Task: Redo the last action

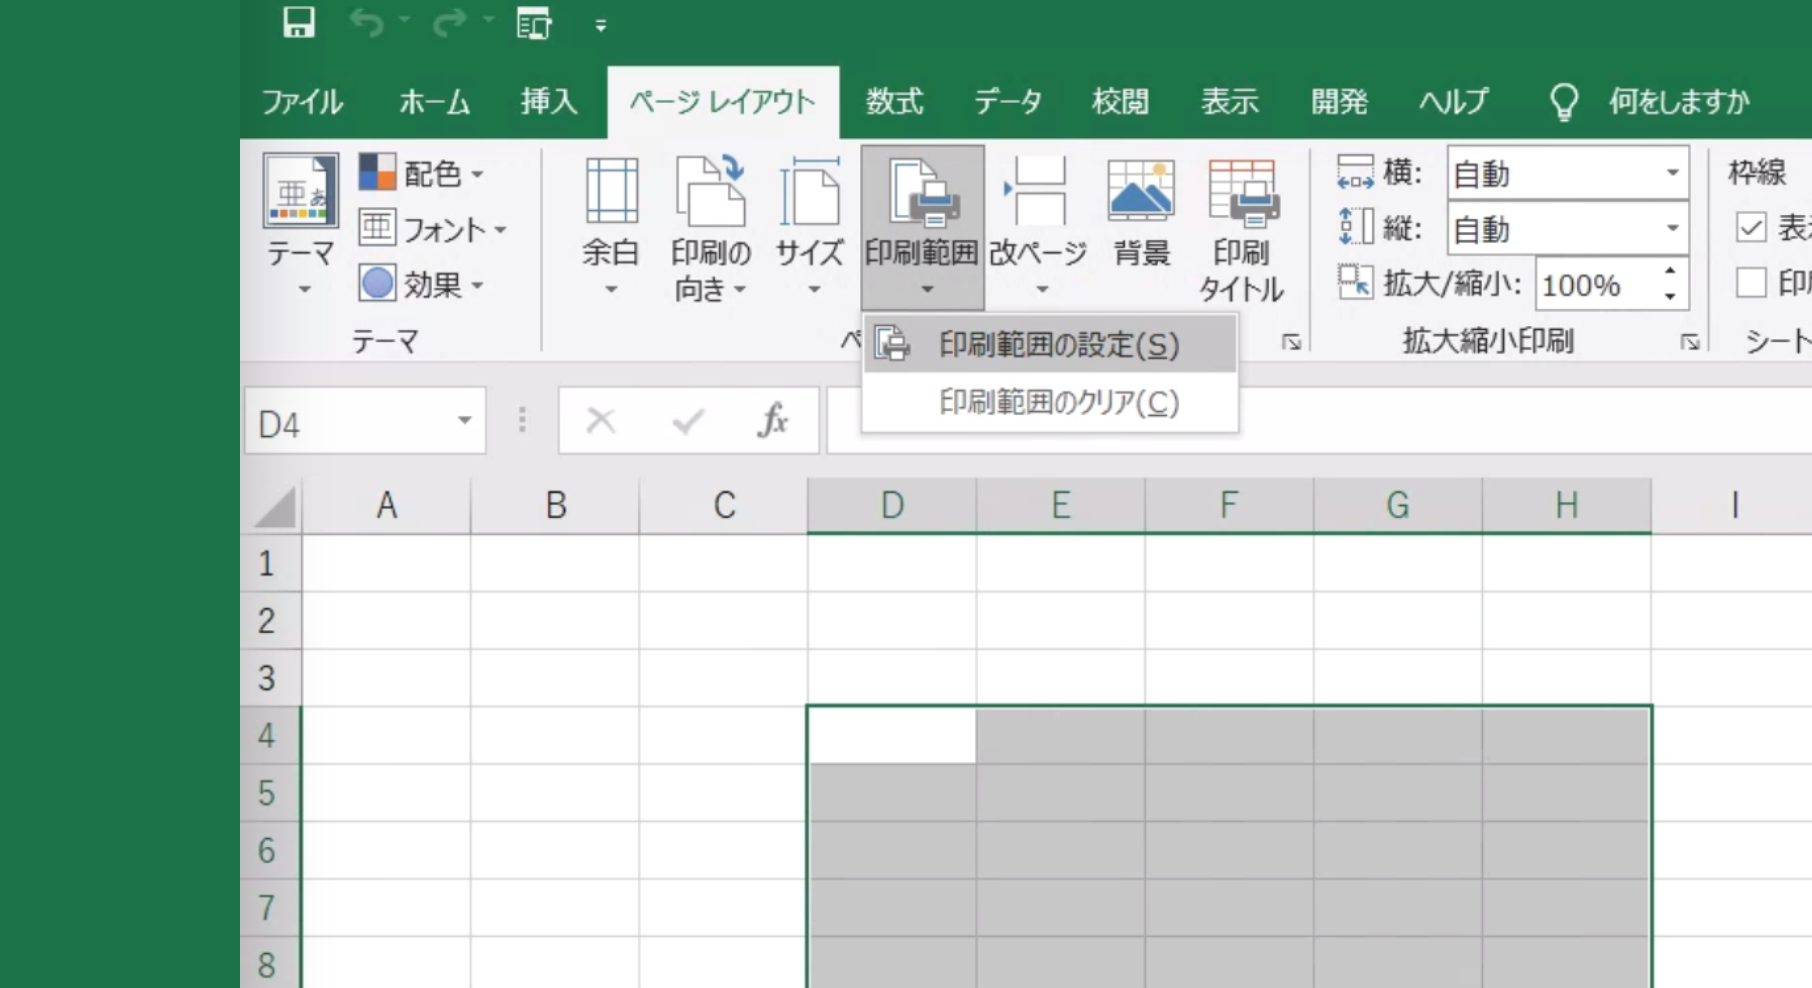Action: (449, 23)
